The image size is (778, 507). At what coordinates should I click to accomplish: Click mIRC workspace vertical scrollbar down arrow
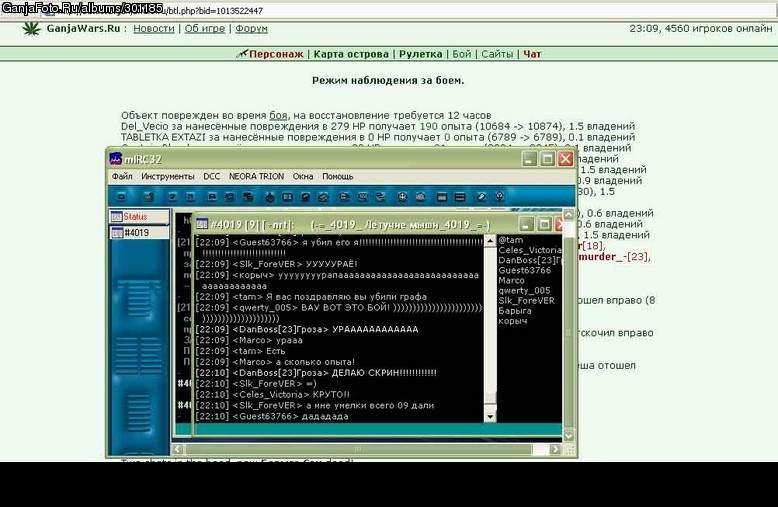point(569,436)
